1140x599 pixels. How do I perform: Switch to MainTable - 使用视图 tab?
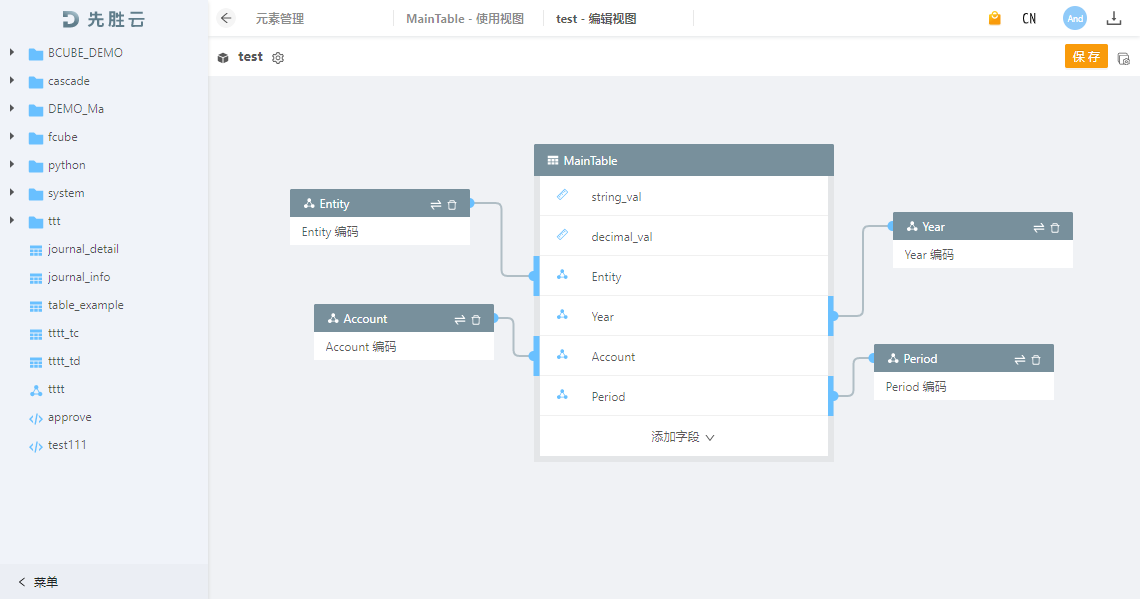tap(465, 19)
